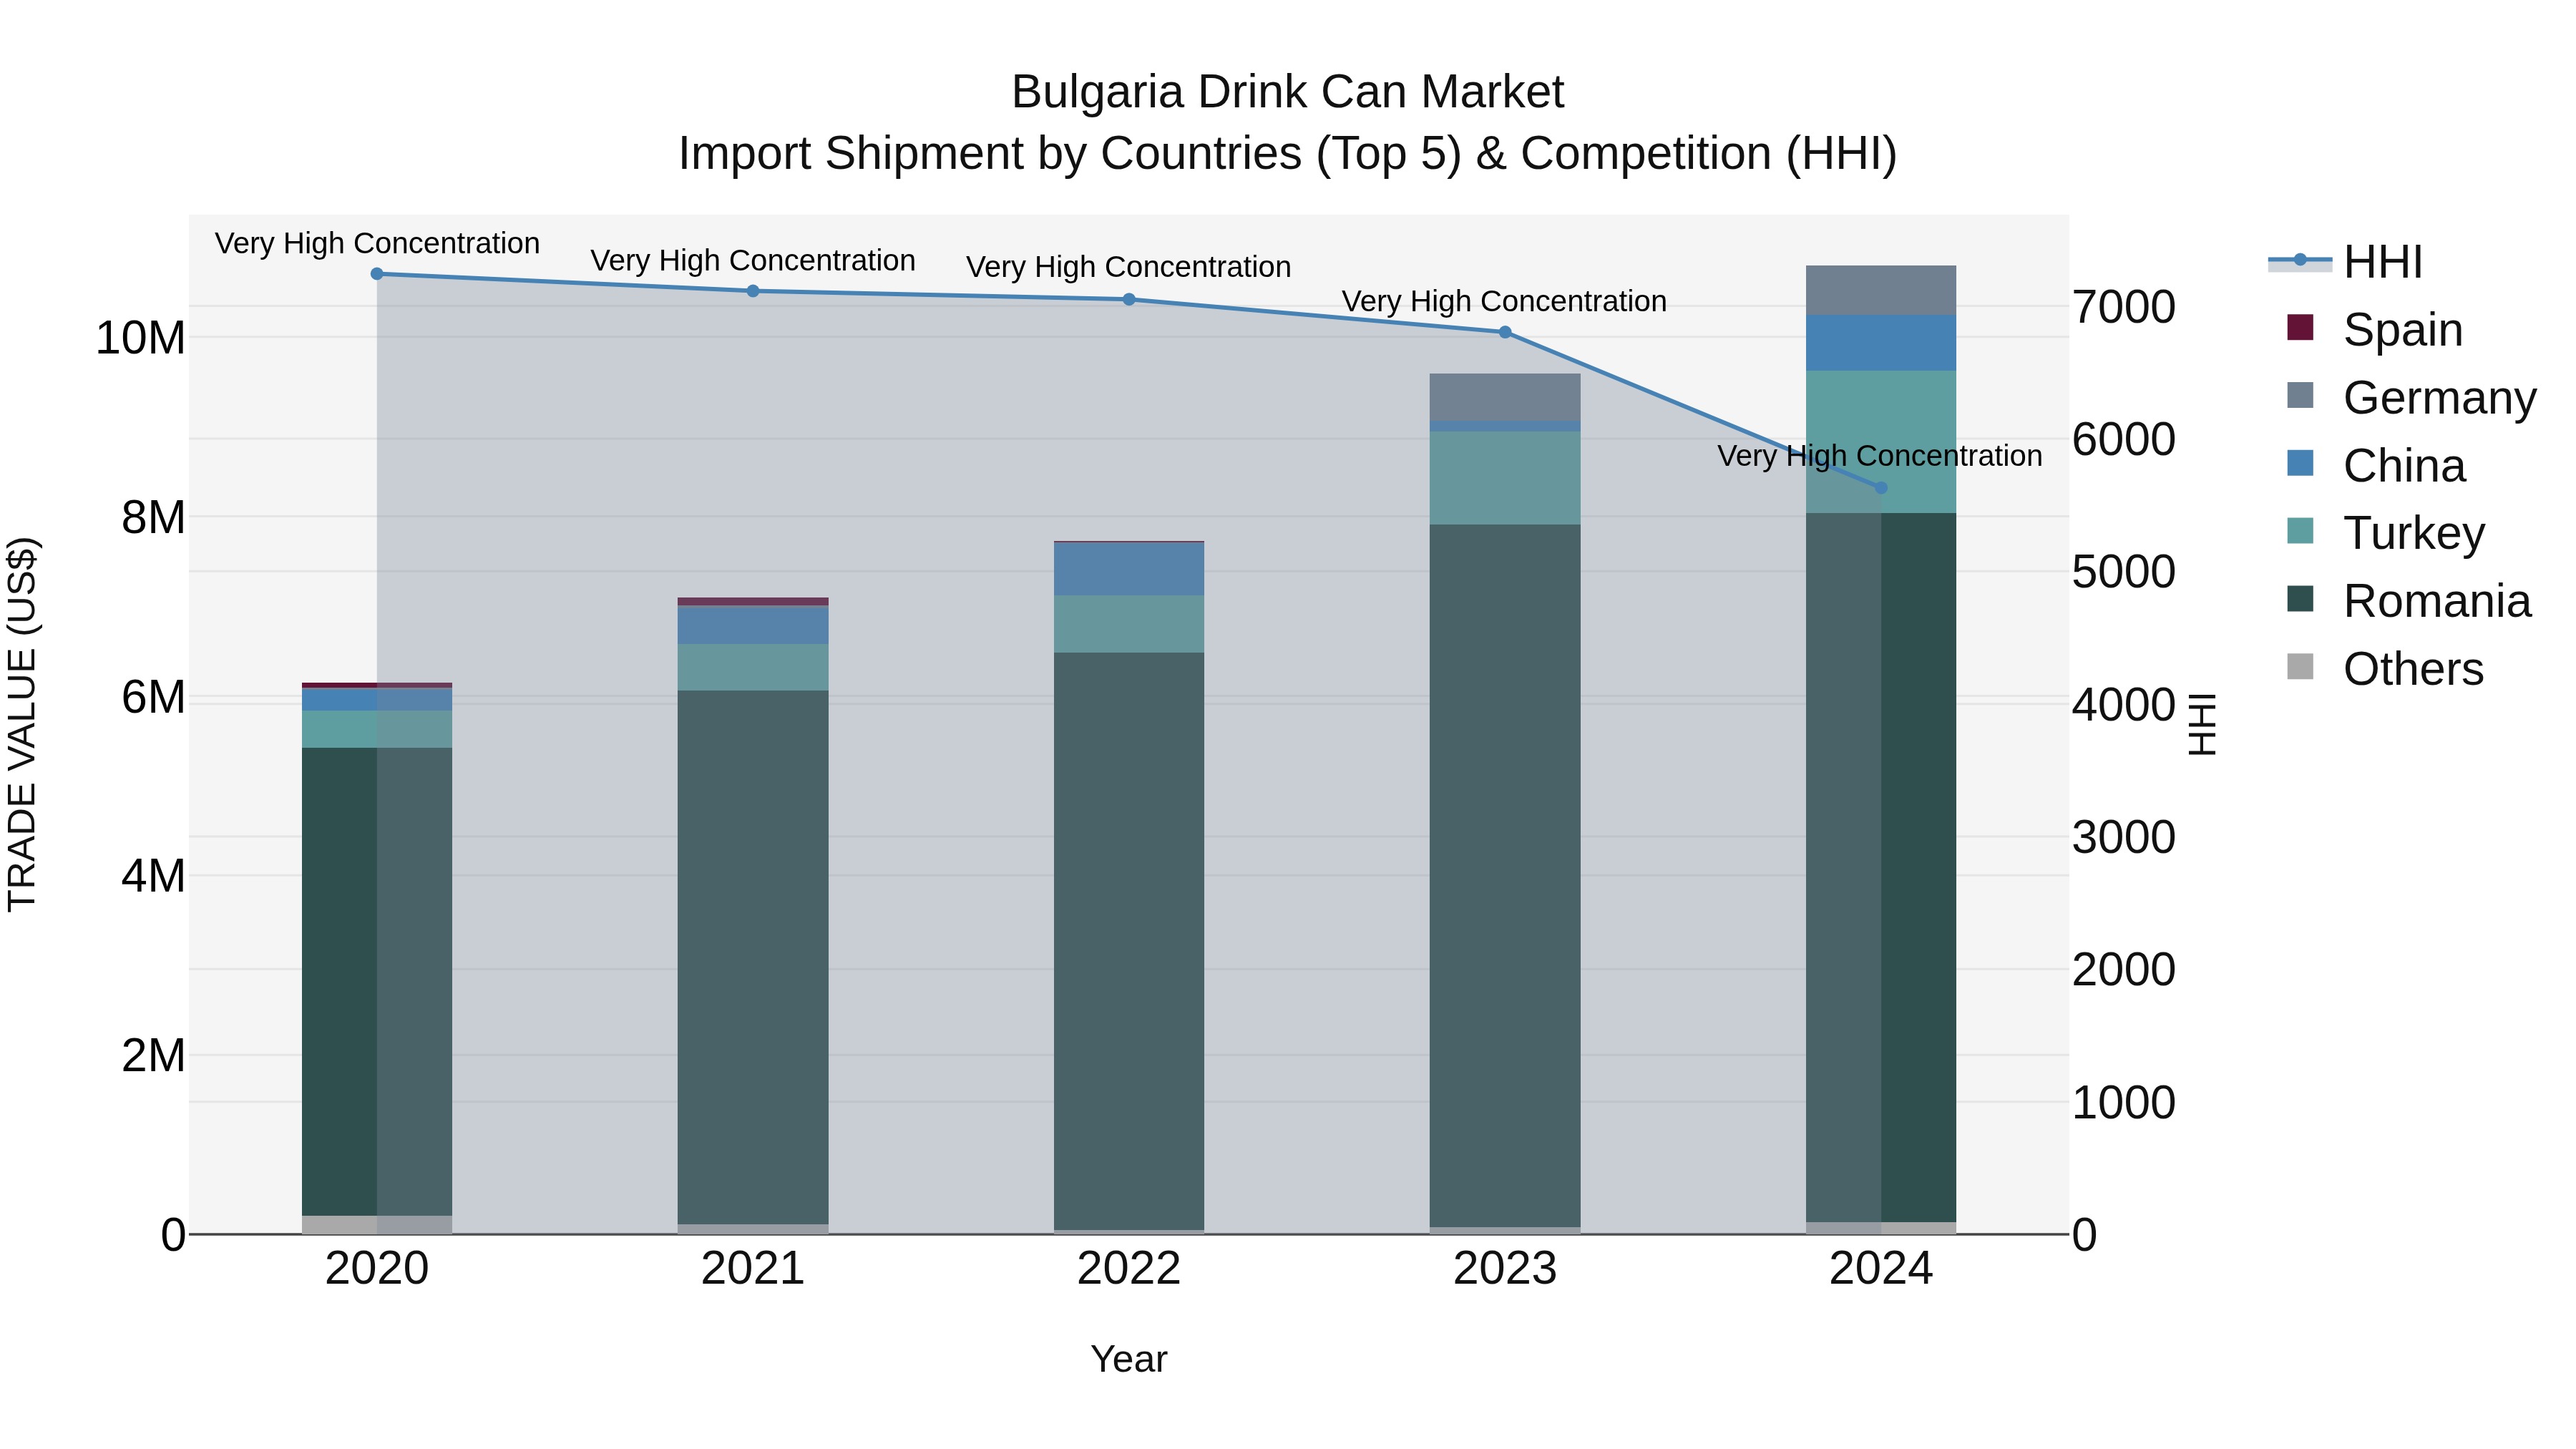Screen dimensions: 2576x1449
Task: Click the Very High Concentration label above 2022
Action: [x=1129, y=267]
